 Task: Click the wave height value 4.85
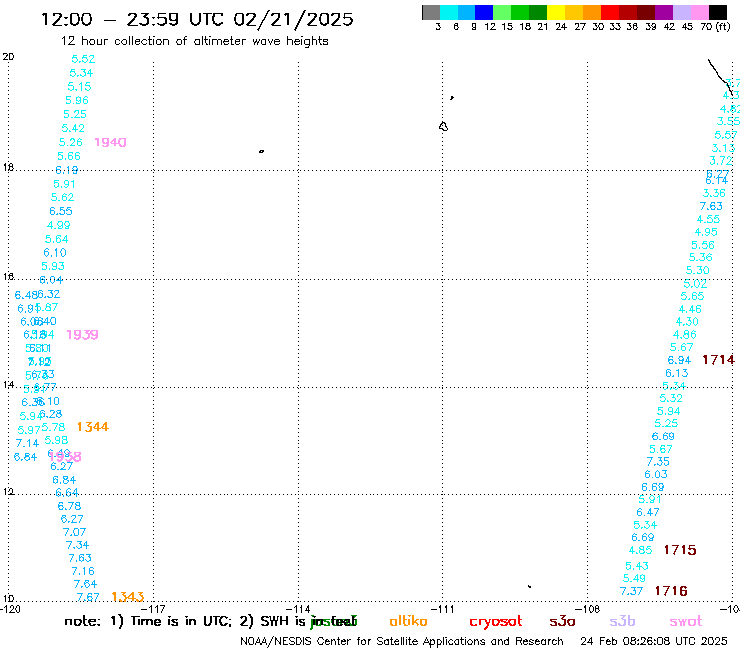pos(640,550)
